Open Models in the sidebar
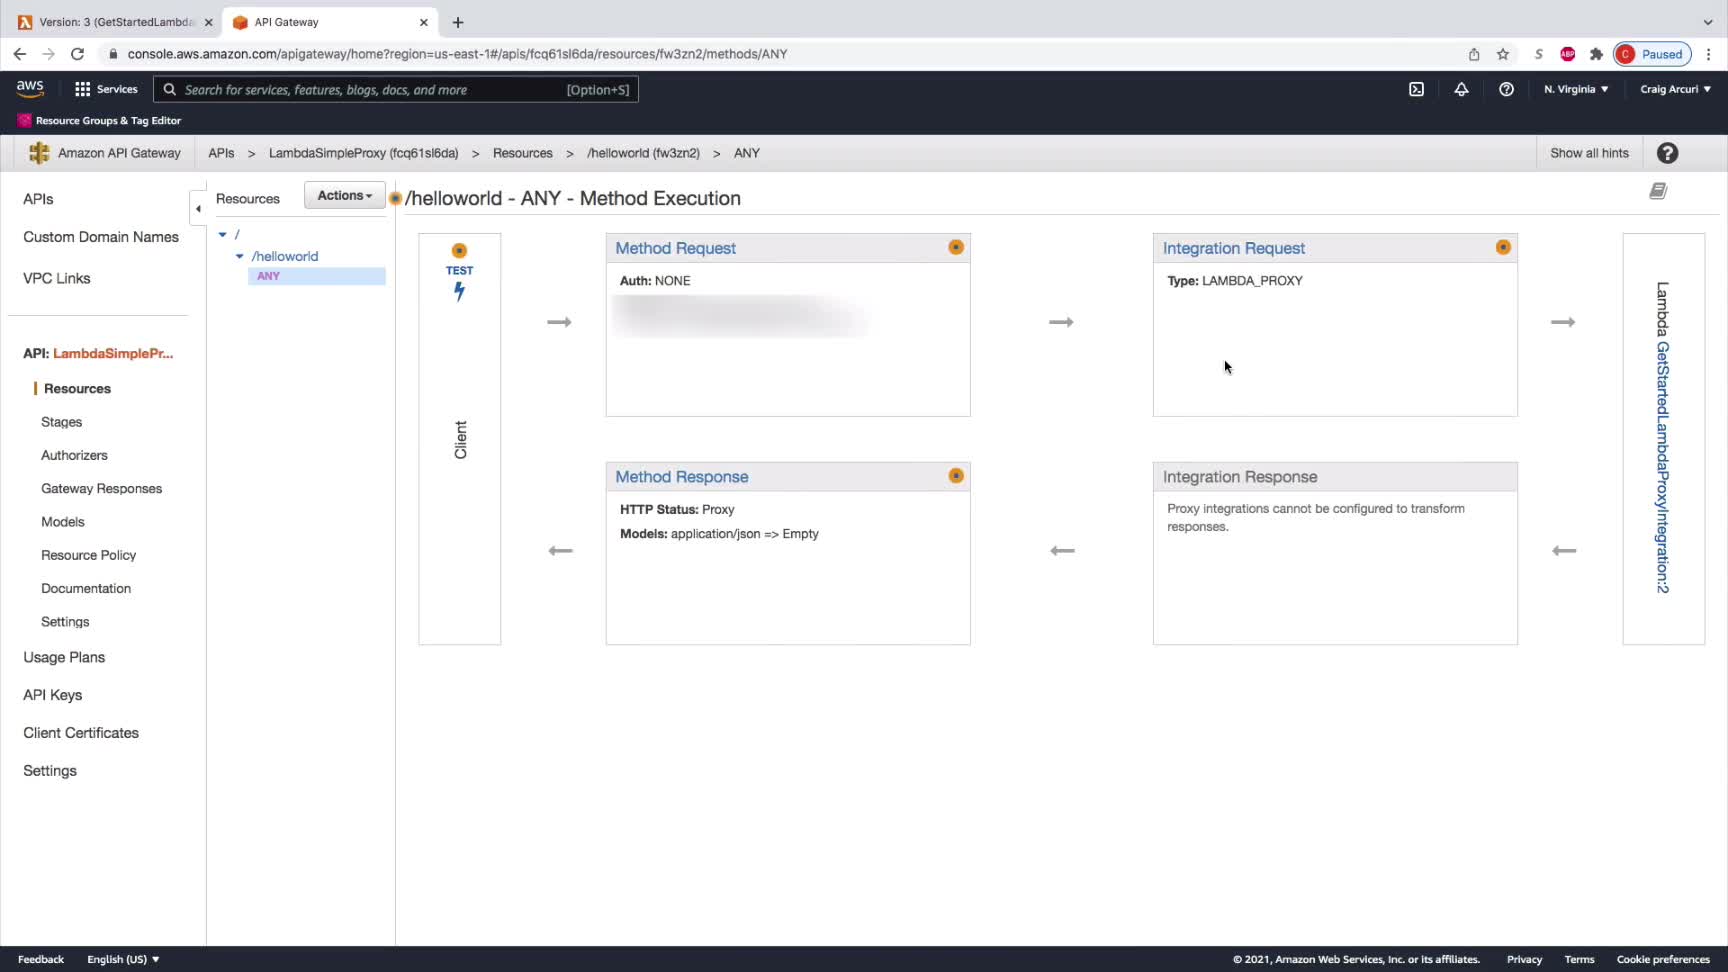Screen dimensions: 1728x972 (62, 521)
